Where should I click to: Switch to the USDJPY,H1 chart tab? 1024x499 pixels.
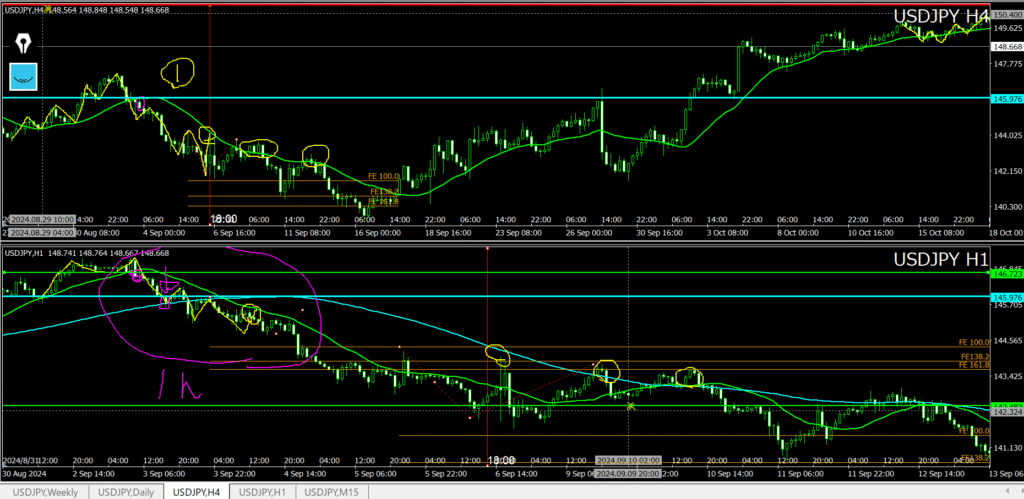click(x=265, y=491)
